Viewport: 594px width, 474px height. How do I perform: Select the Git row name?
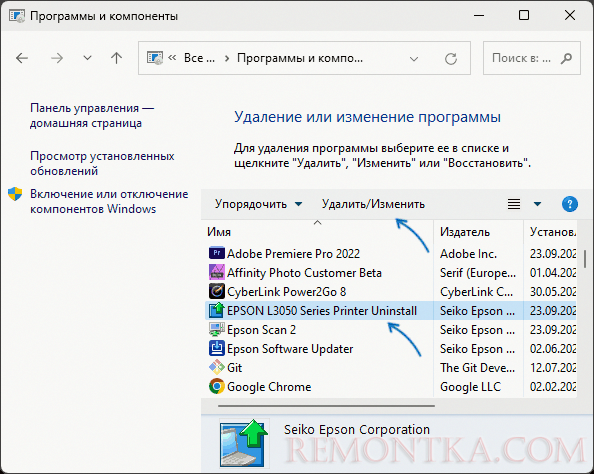pyautogui.click(x=234, y=368)
